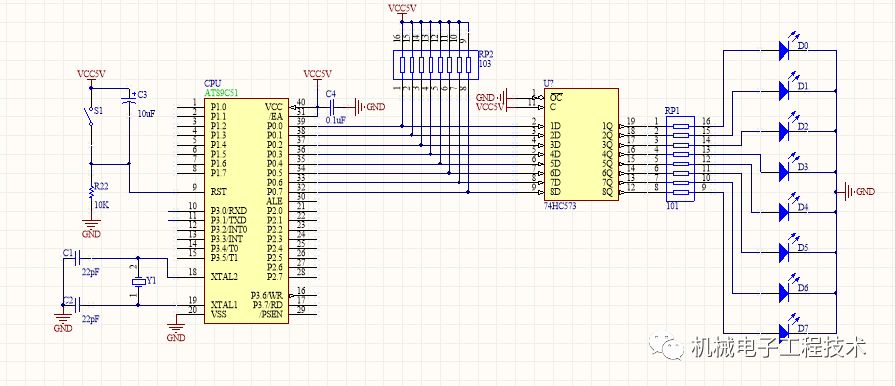Click the 10uF value of C3
Viewport: 895px width, 386px height.
point(147,114)
